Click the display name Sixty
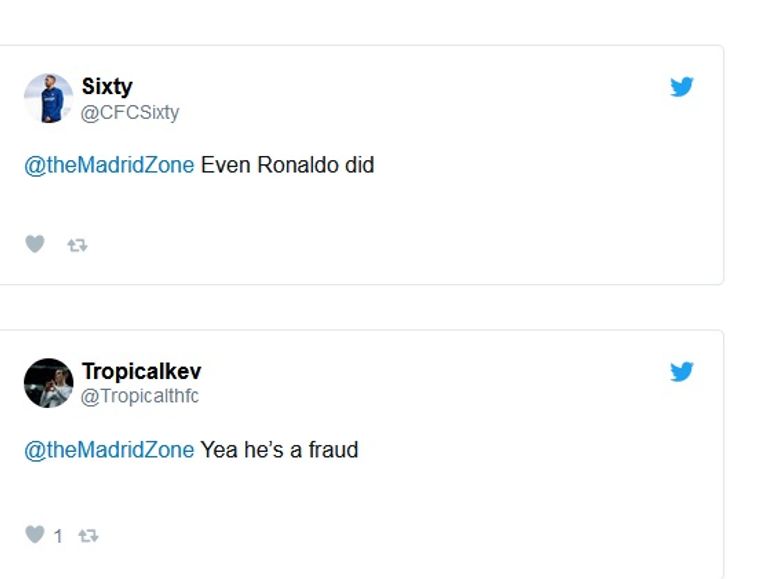The height and width of the screenshot is (579, 768). point(107,87)
